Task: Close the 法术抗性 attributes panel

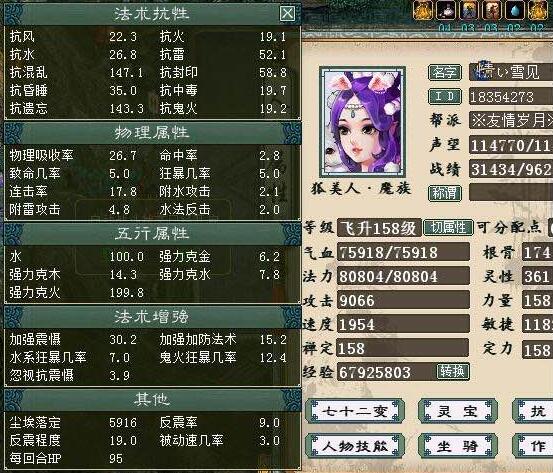Action: (x=287, y=13)
